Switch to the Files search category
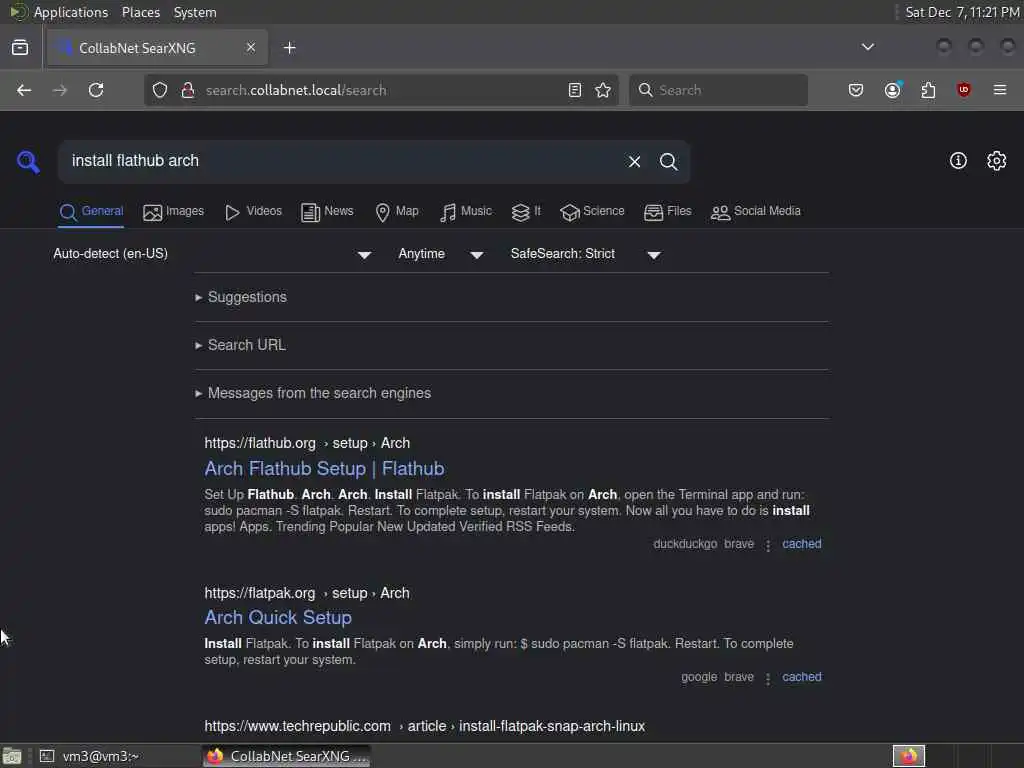Screen dimensions: 1024x768 click(x=667, y=212)
